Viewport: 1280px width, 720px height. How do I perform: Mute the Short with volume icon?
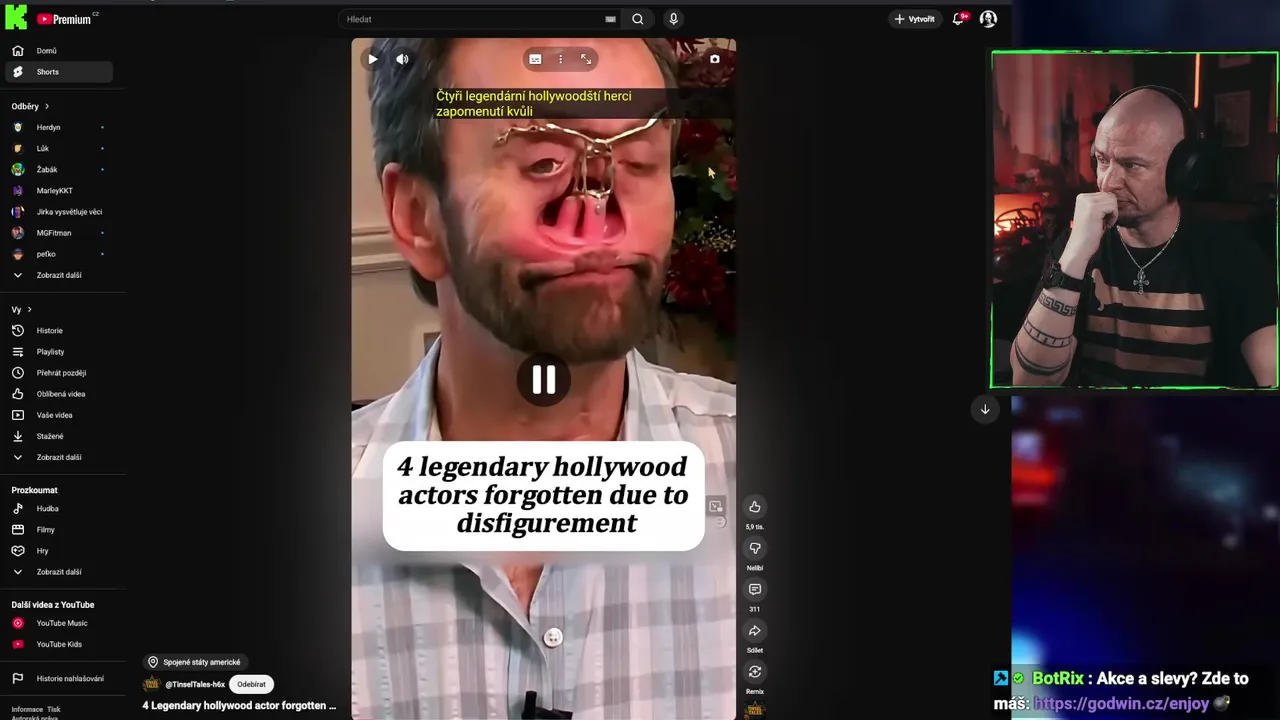click(402, 59)
